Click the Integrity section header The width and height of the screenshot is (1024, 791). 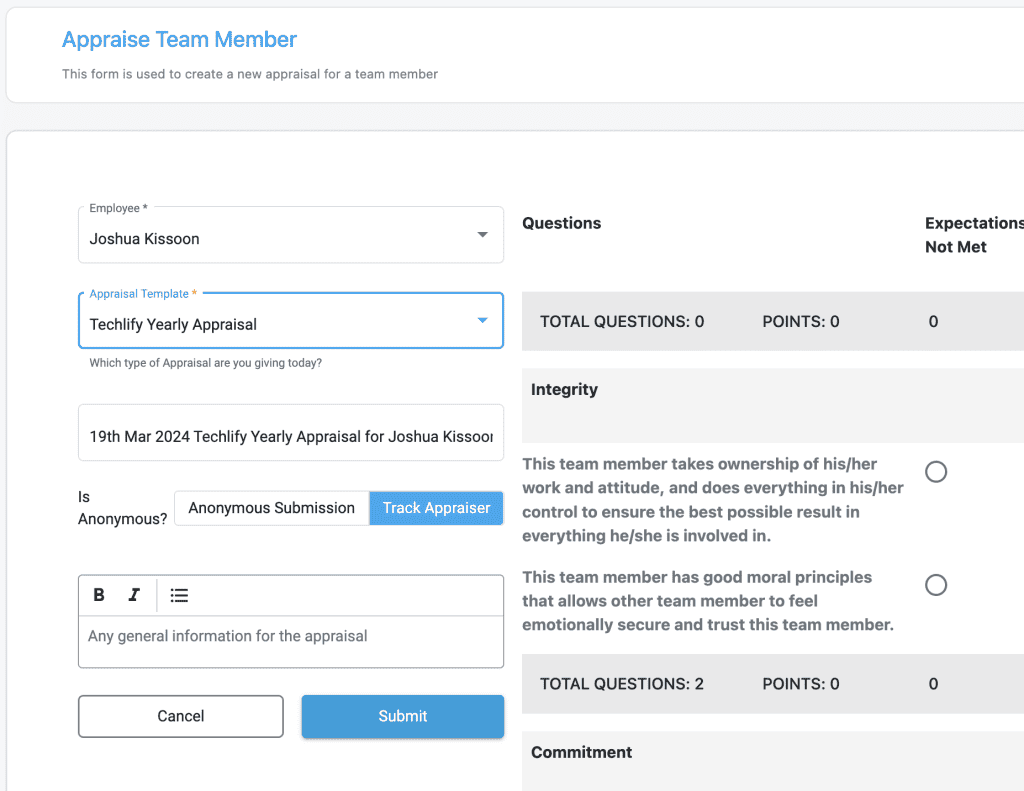click(x=564, y=390)
